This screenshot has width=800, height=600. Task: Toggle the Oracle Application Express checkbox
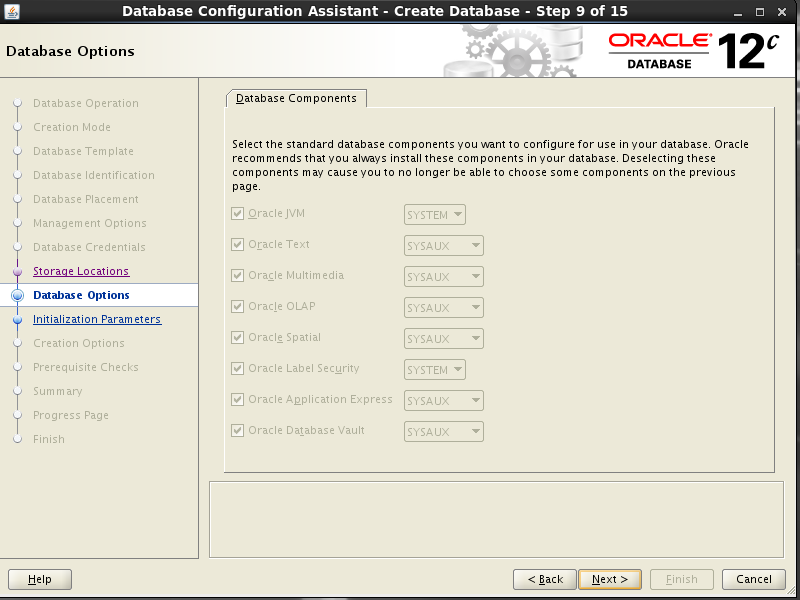tap(237, 399)
